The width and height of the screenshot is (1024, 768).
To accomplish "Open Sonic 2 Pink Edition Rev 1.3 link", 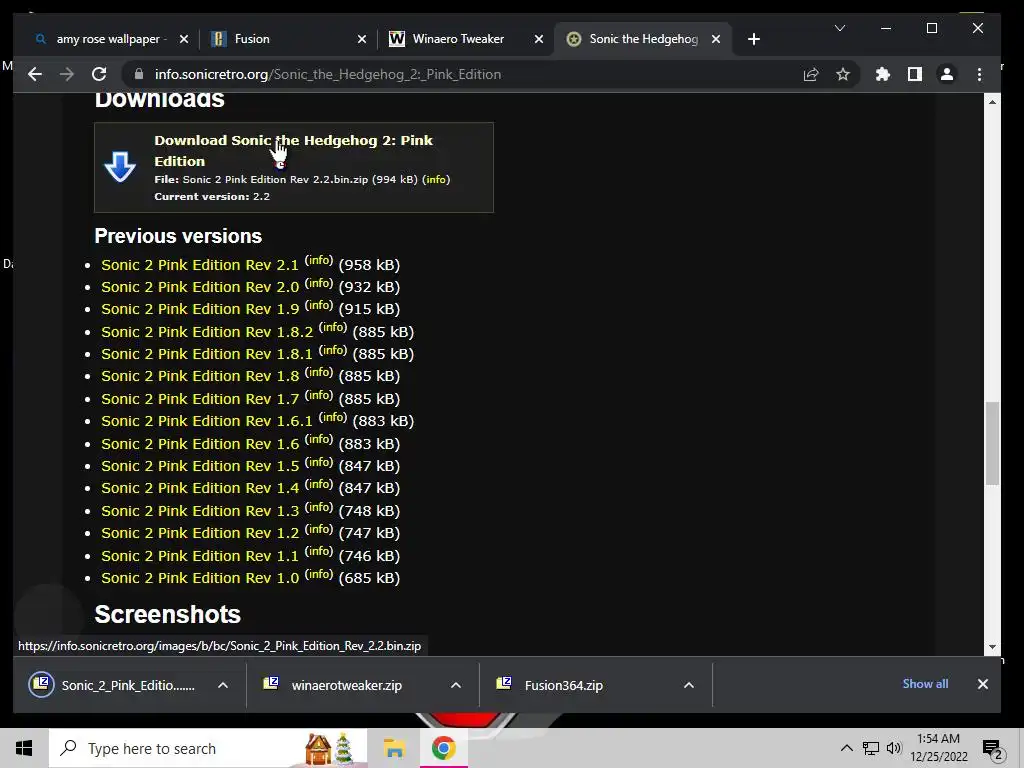I will point(200,511).
